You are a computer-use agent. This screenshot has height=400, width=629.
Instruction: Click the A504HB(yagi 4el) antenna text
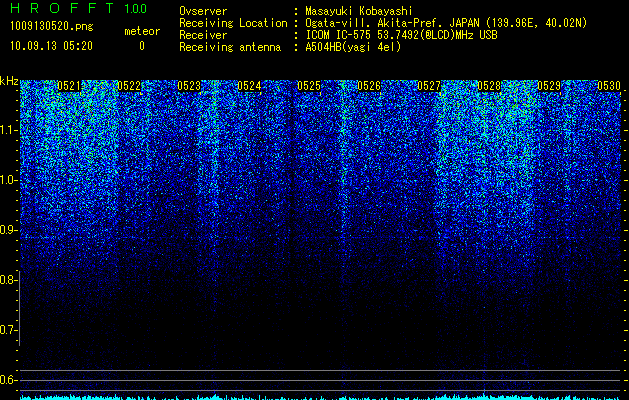[x=353, y=47]
